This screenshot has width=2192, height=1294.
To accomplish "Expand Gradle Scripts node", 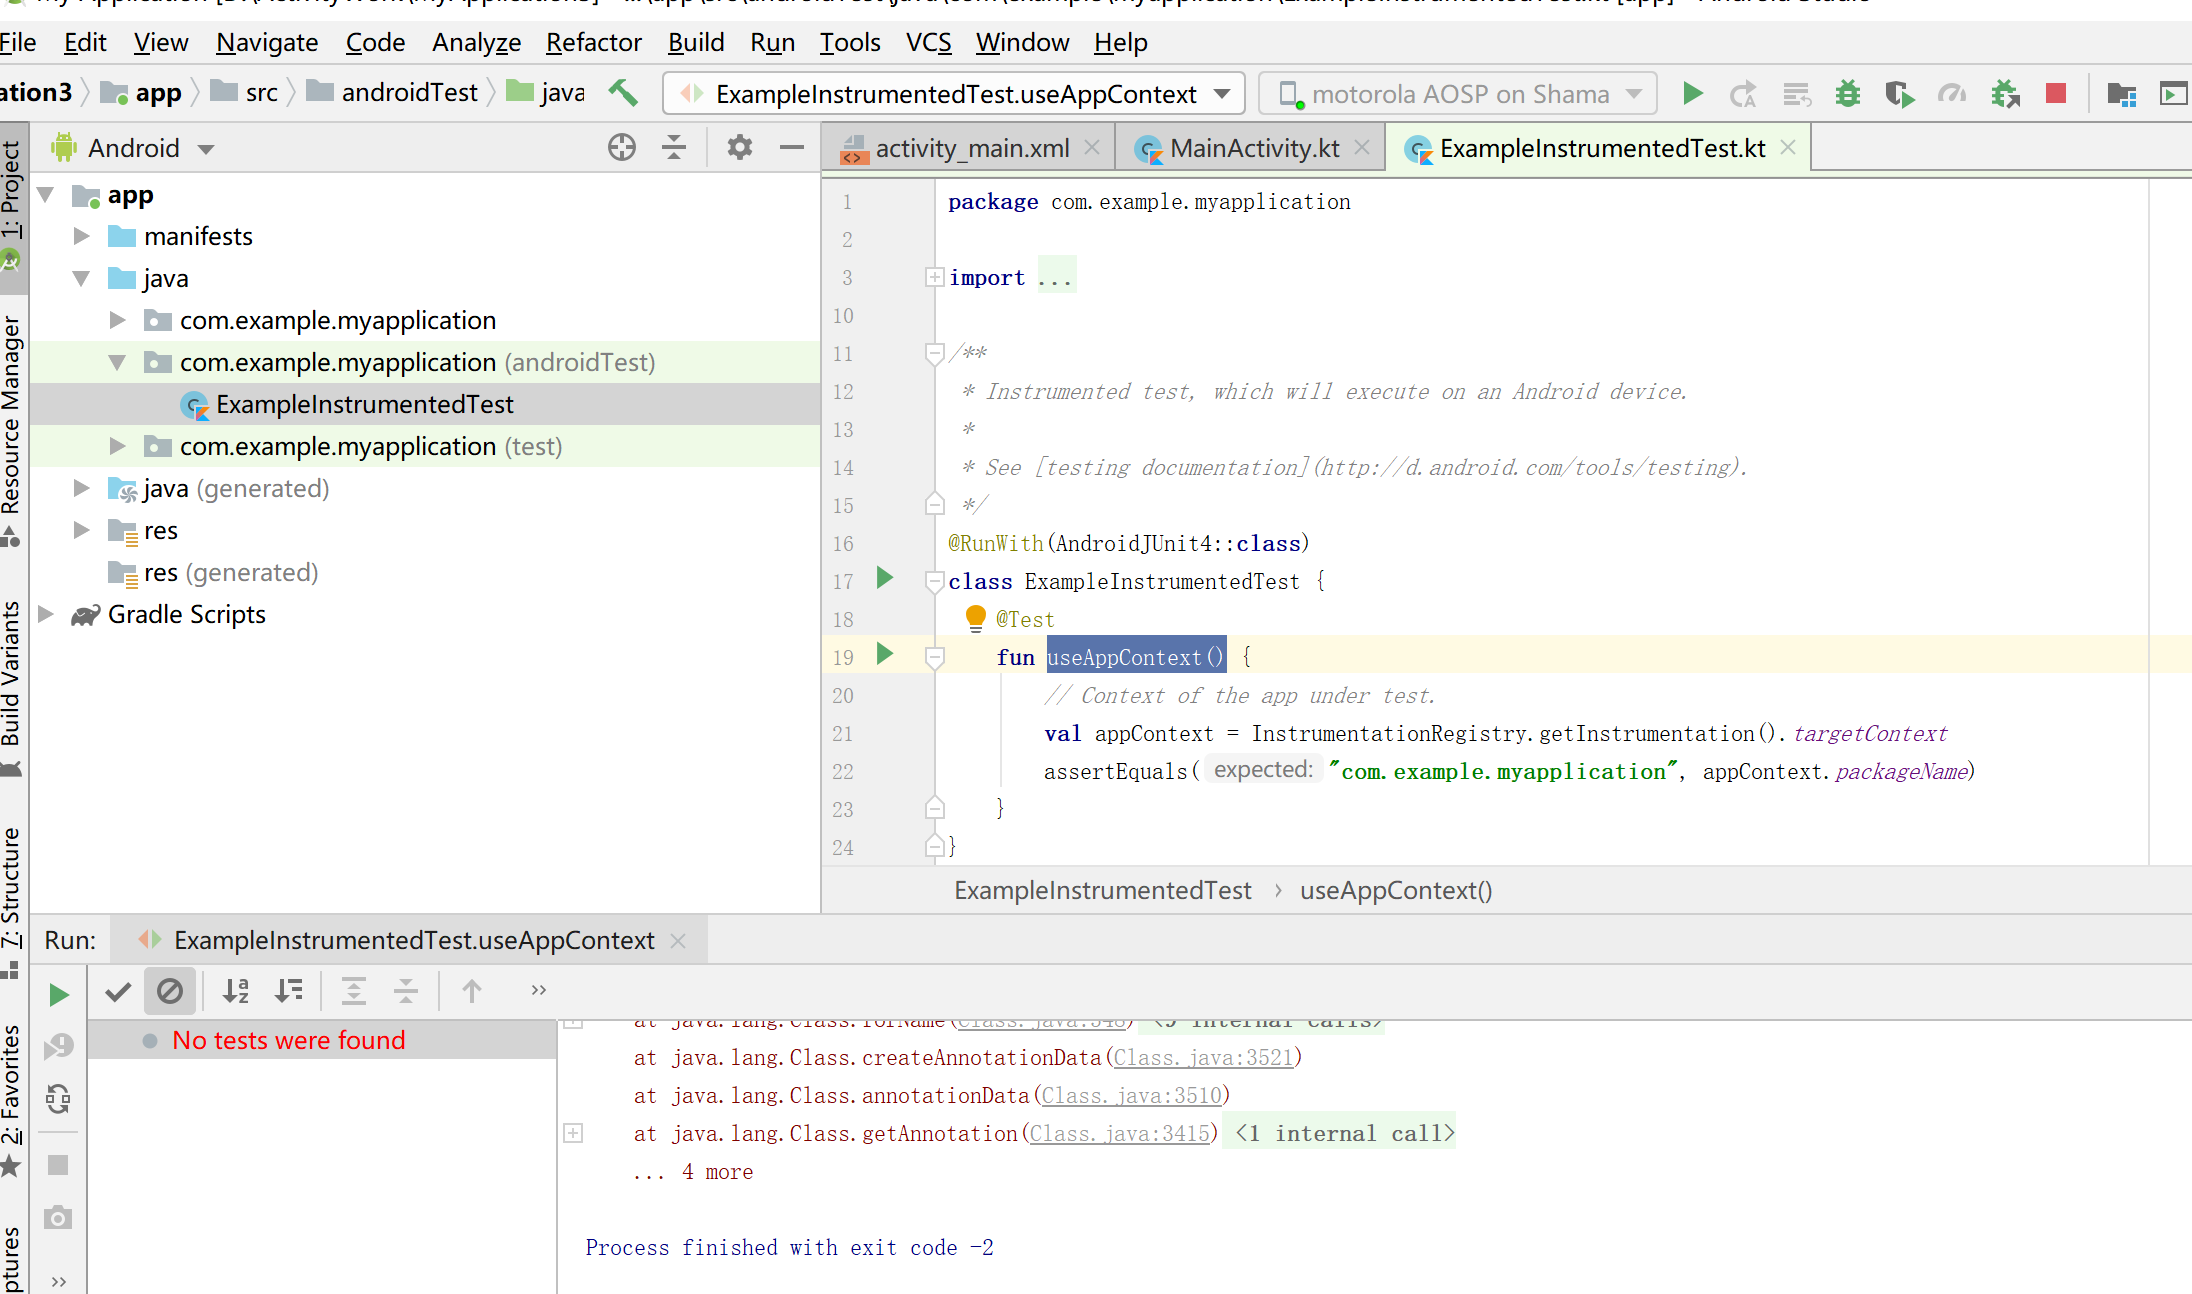I will (x=46, y=614).
